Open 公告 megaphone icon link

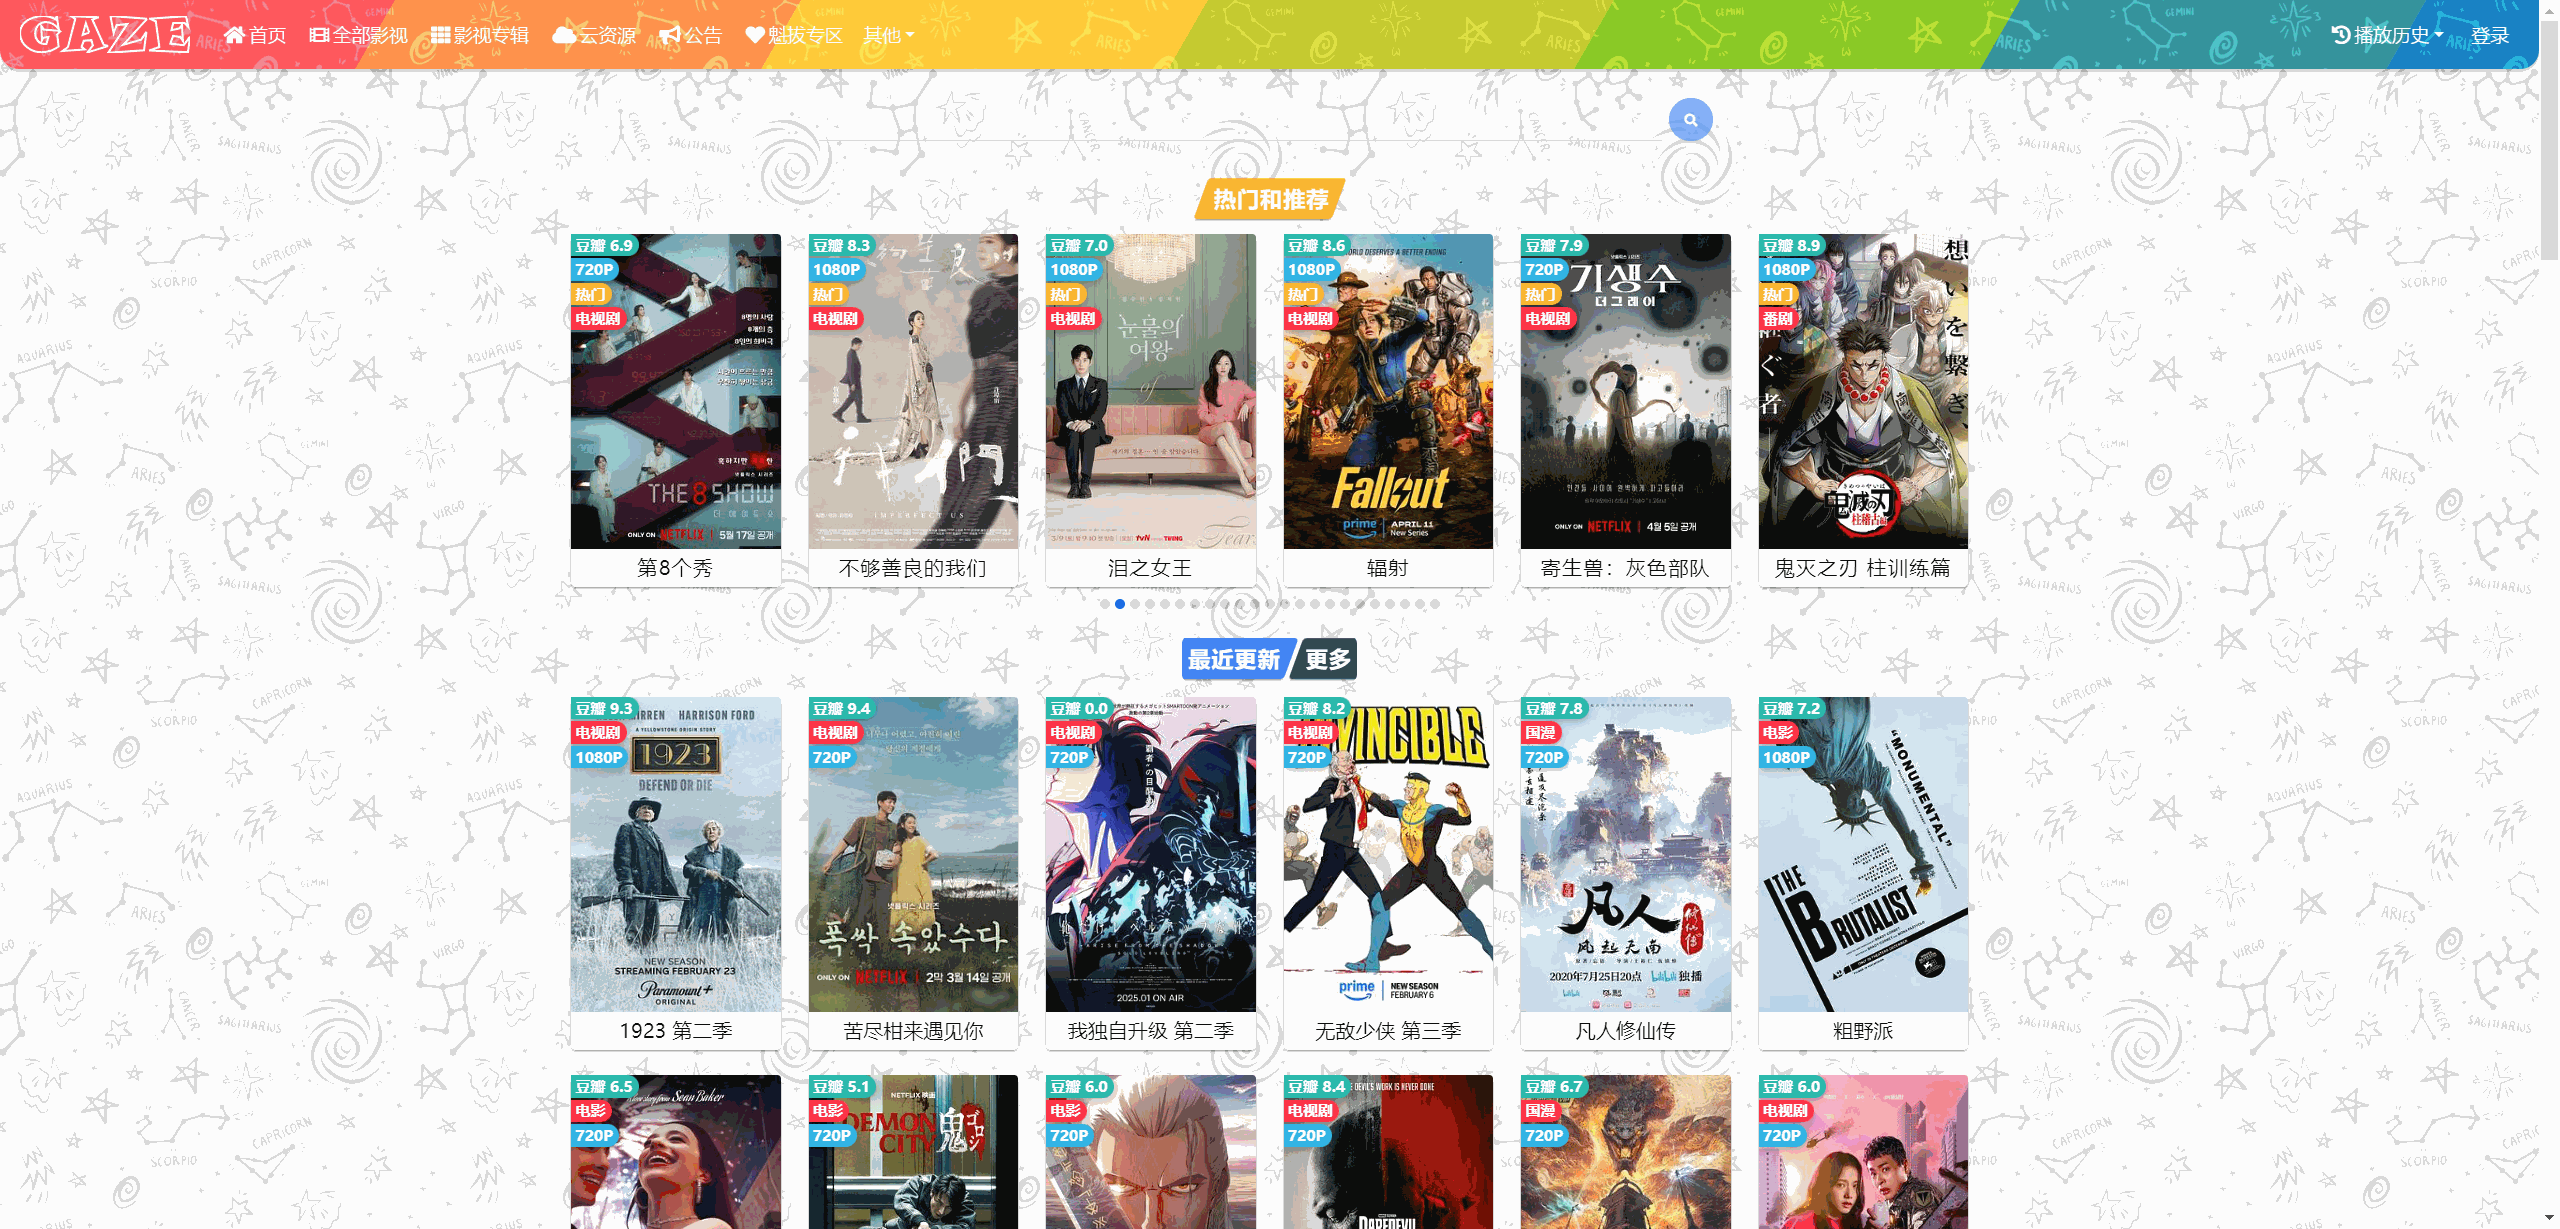690,36
